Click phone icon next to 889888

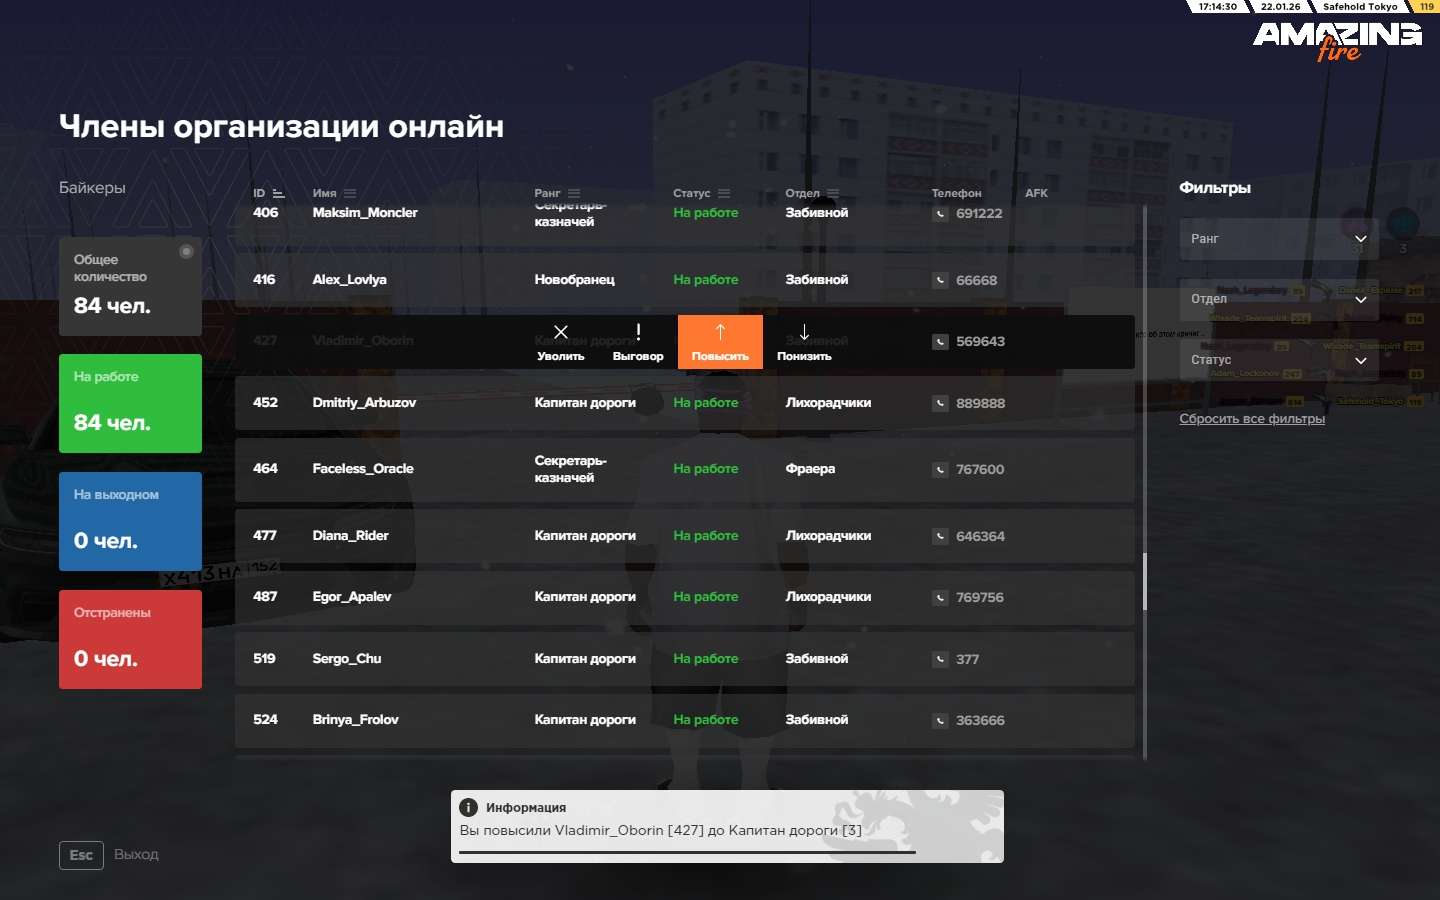pyautogui.click(x=940, y=403)
